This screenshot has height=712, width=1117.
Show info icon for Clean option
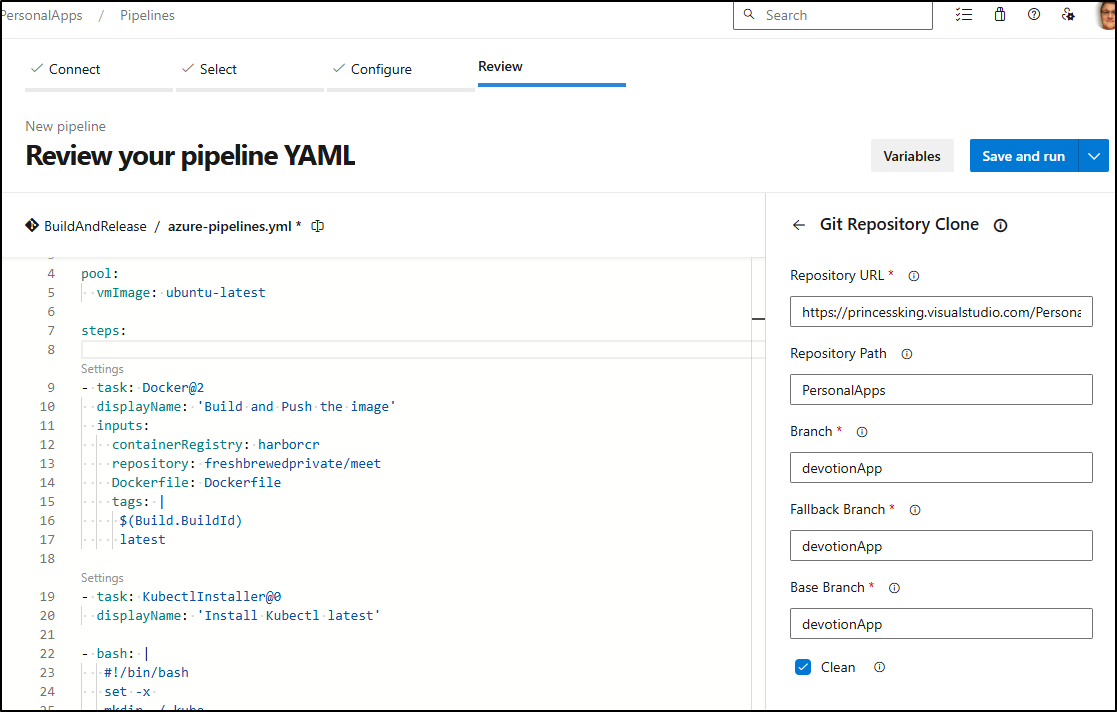tap(880, 667)
